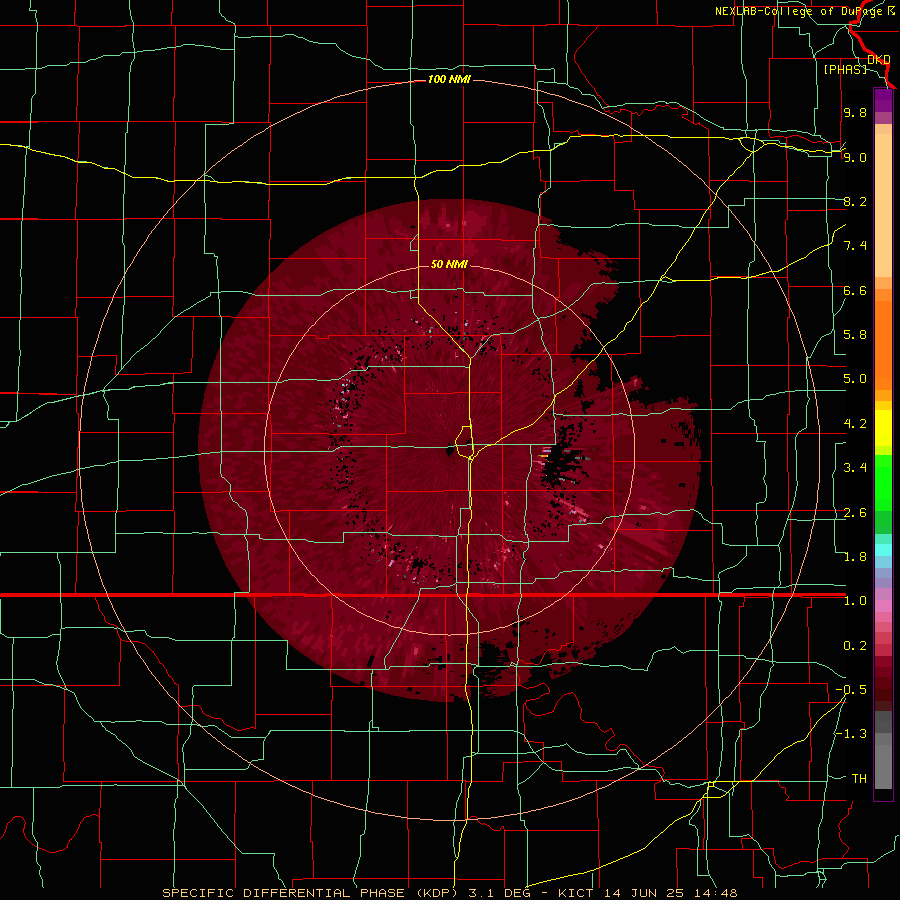Click the radar site at the sweep center
This screenshot has height=900, width=900.
pyautogui.click(x=449, y=452)
